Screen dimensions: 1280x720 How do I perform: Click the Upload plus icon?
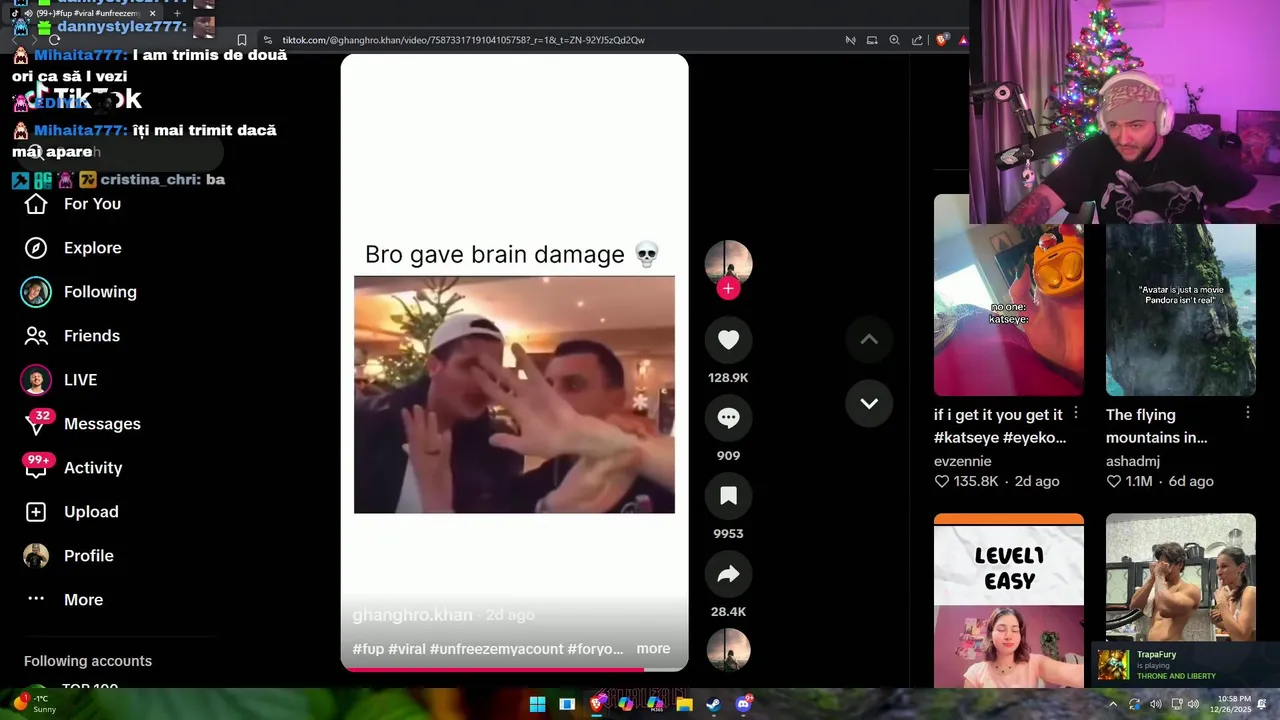tap(36, 512)
